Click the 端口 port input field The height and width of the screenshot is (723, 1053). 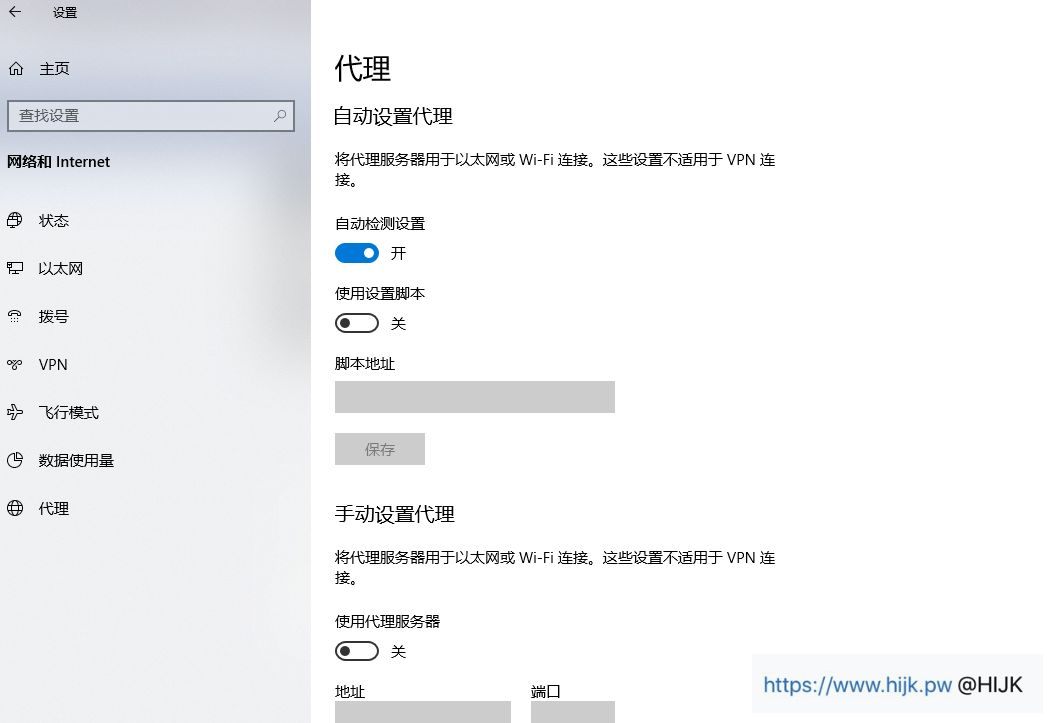572,712
